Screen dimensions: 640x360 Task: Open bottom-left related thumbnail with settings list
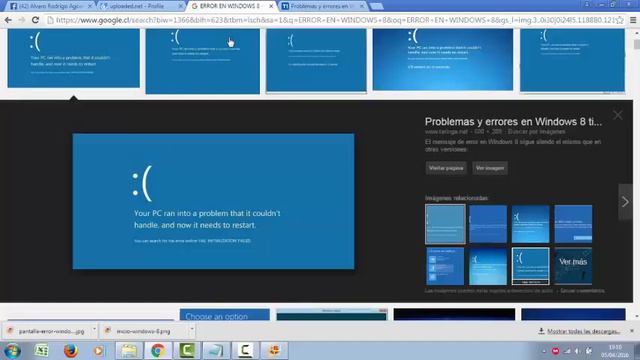pyautogui.click(x=445, y=266)
